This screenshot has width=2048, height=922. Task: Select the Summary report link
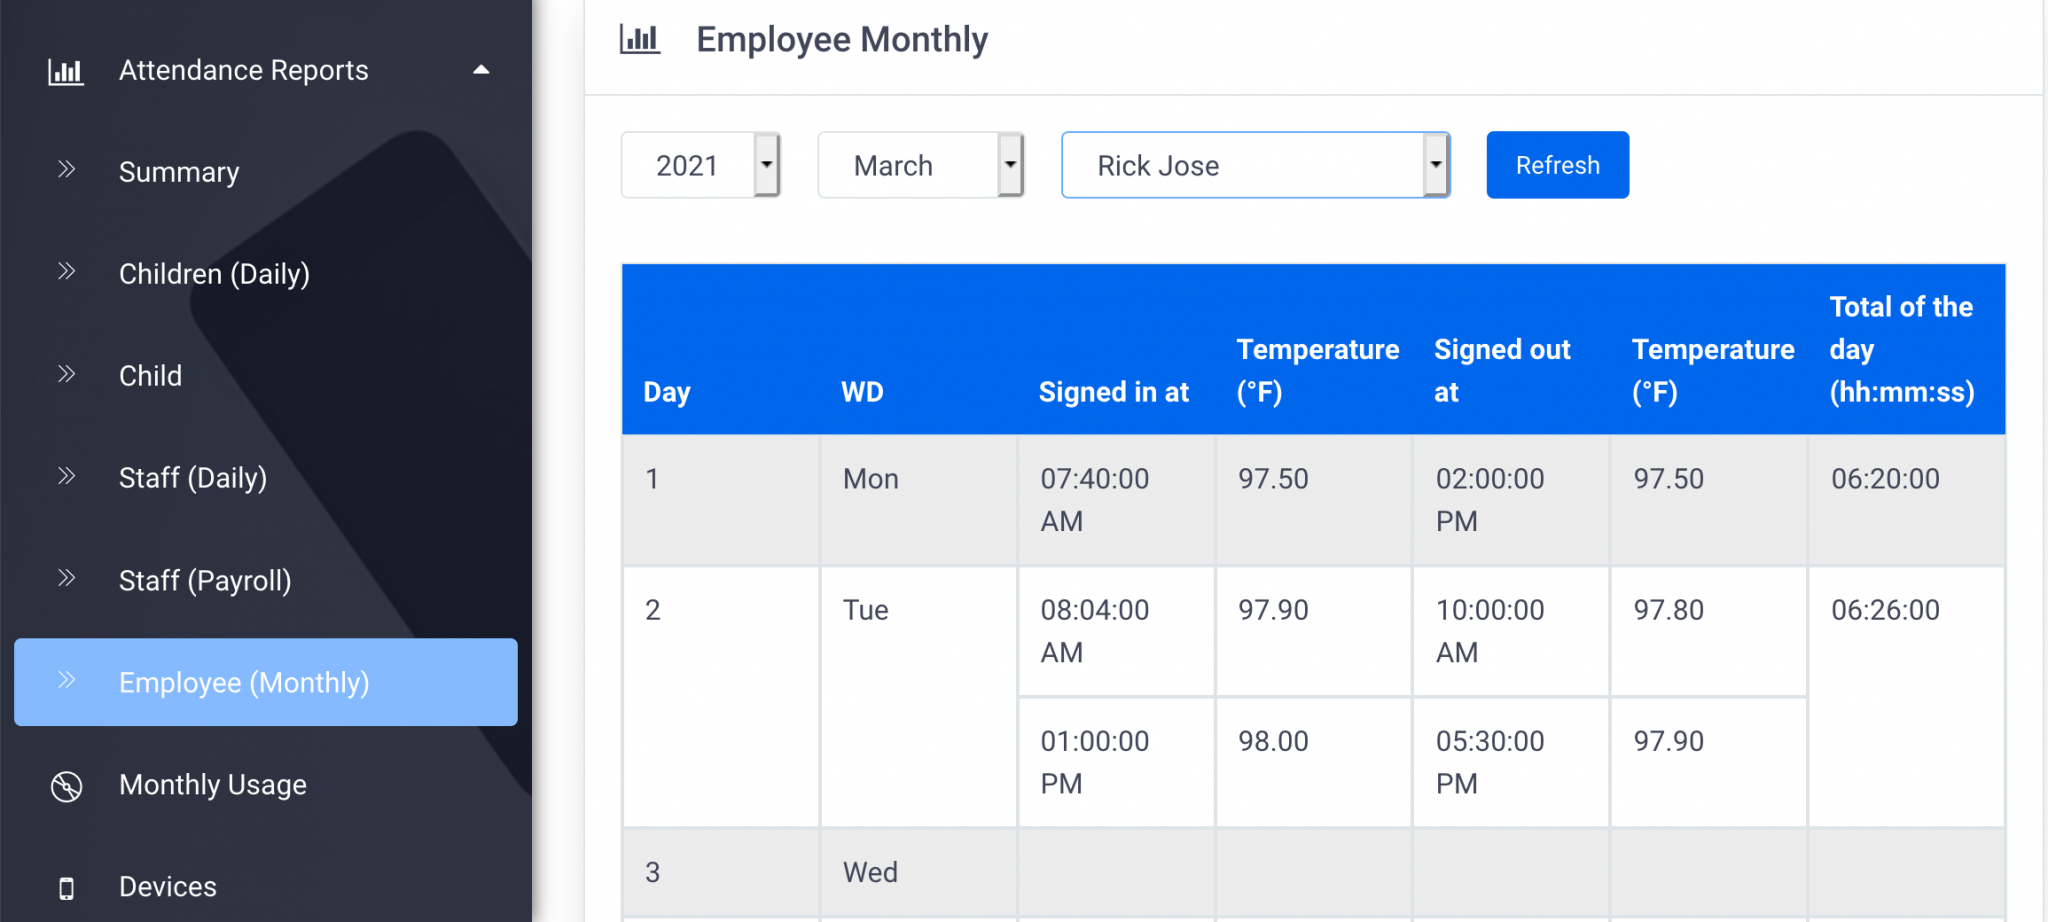(x=178, y=171)
